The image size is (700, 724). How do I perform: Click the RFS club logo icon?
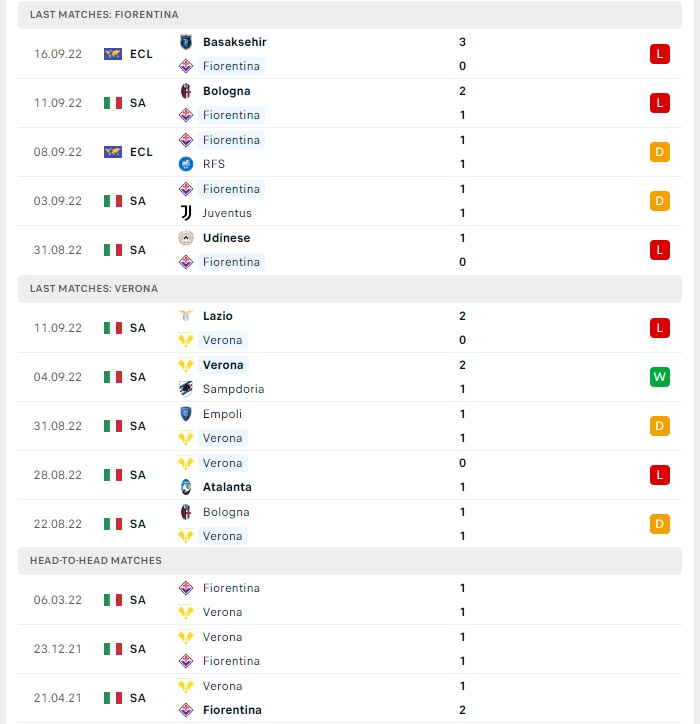click(x=186, y=164)
